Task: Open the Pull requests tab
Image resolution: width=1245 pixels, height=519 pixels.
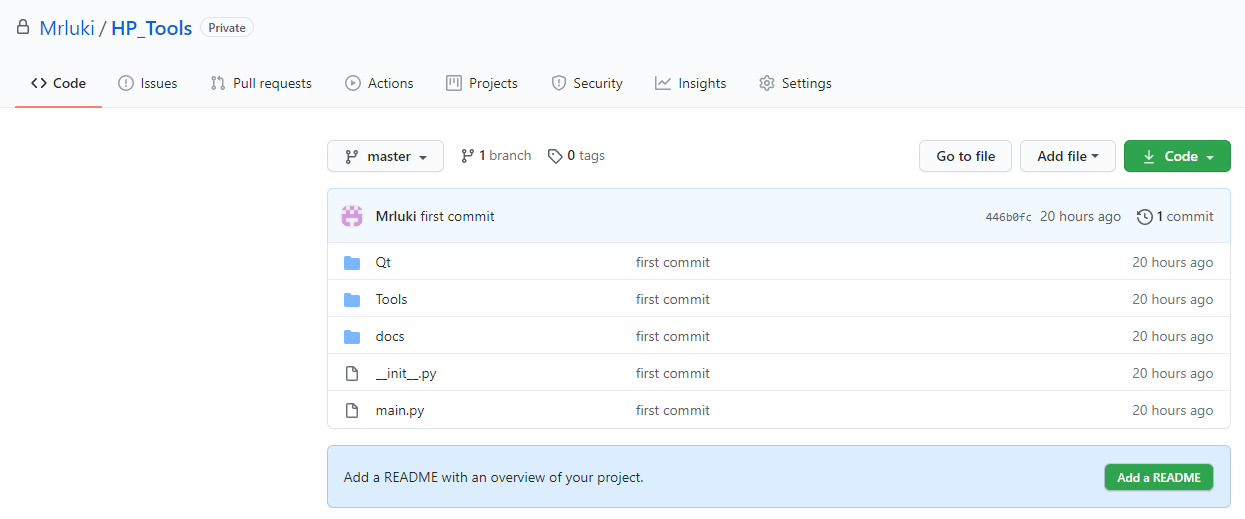Action: 261,83
